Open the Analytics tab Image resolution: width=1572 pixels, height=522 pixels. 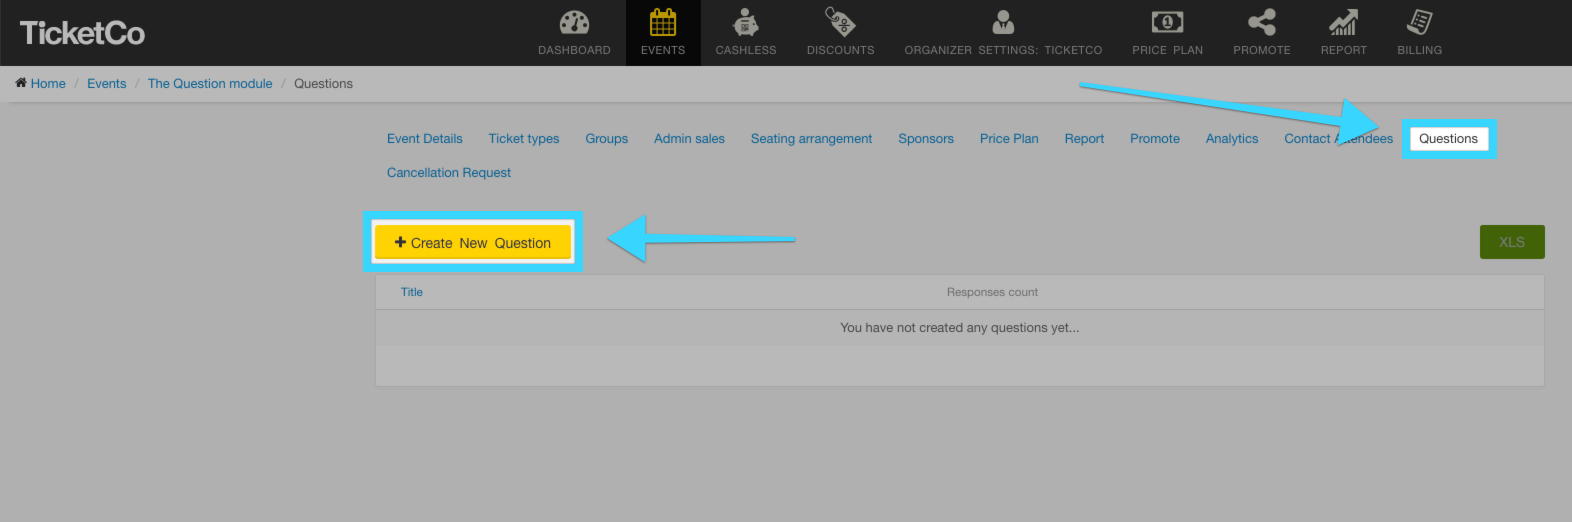coord(1232,139)
